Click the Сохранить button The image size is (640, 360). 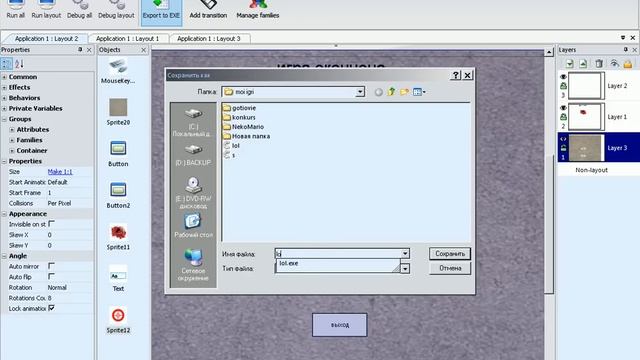pos(450,253)
